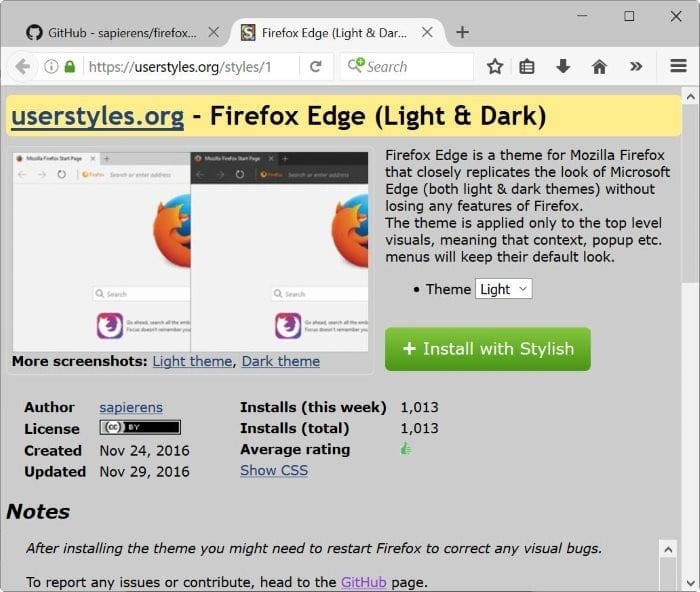700x592 pixels.
Task: Click the 'Nov 24, 2016' created date
Action: (x=144, y=450)
